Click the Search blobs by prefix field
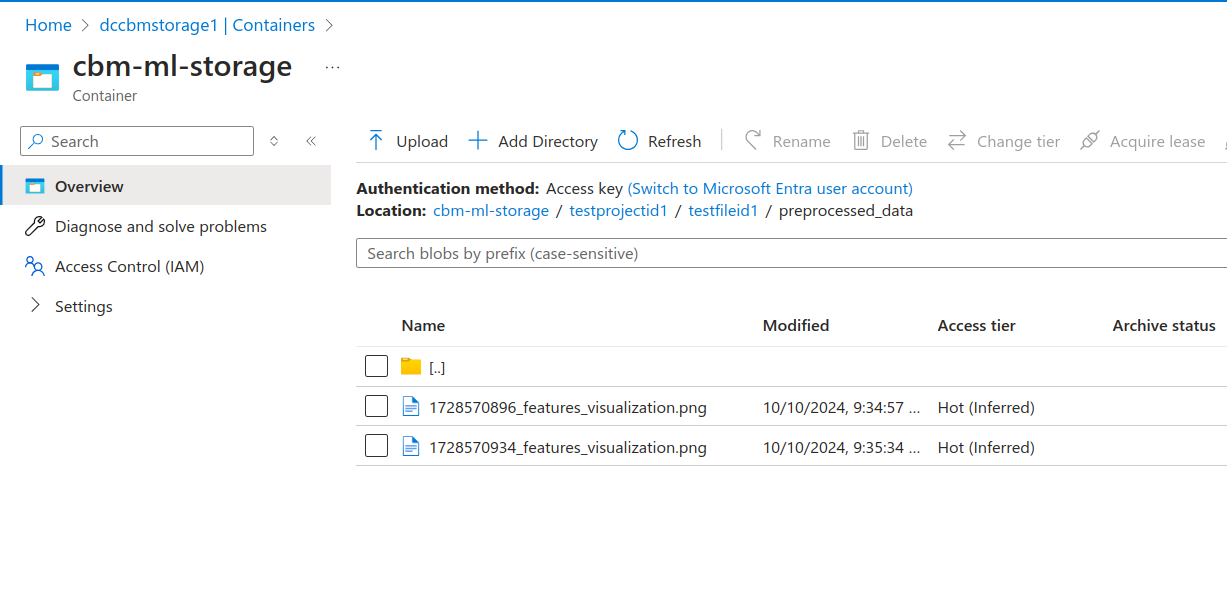Image resolution: width=1227 pixels, height=614 pixels. (790, 254)
